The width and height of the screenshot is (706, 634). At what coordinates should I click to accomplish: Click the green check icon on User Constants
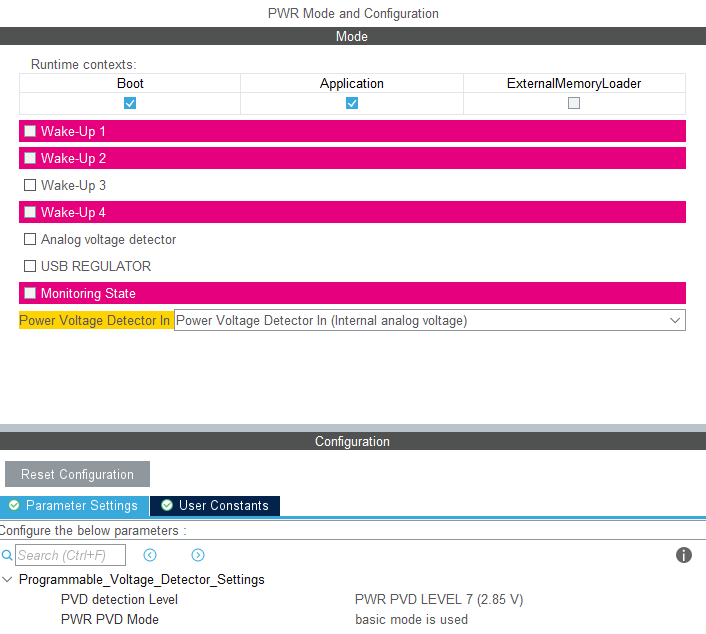click(x=167, y=505)
